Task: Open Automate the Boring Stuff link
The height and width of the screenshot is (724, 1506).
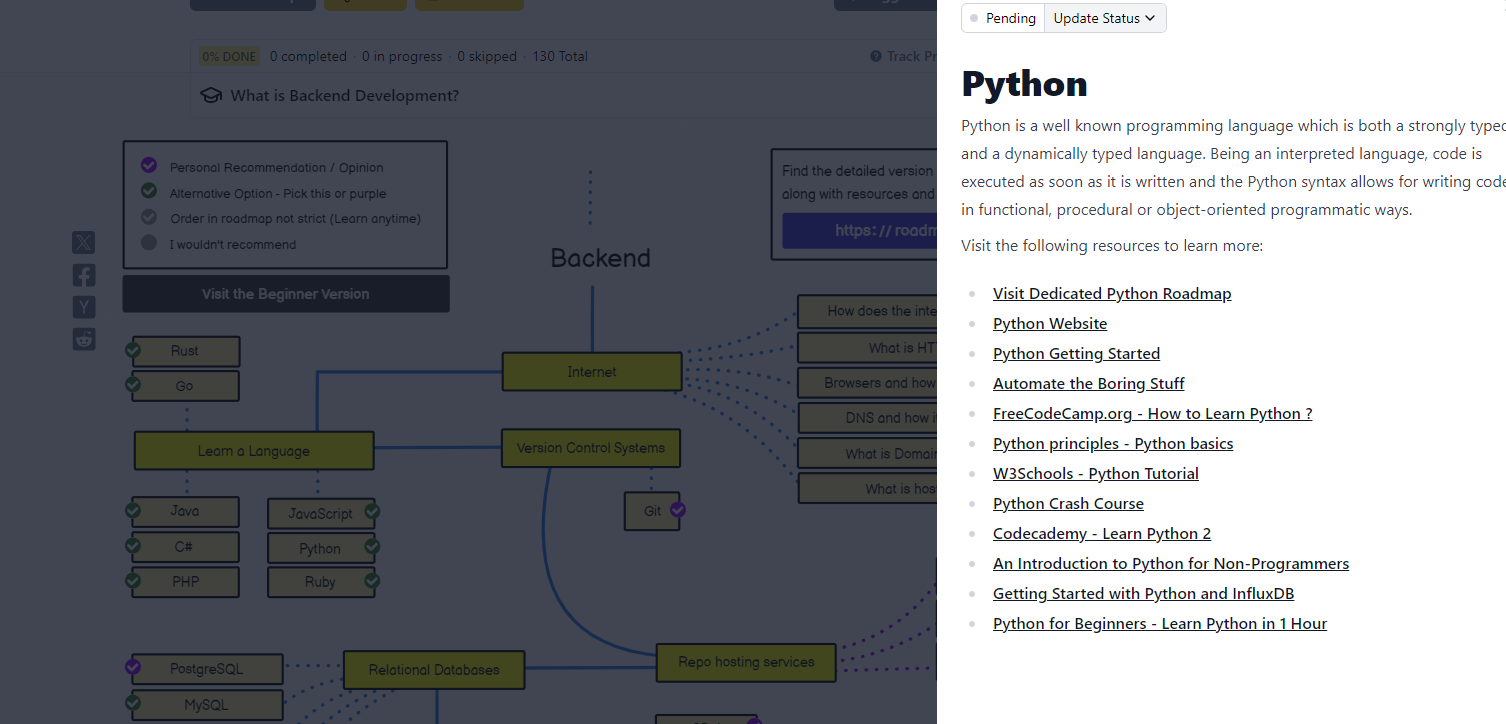Action: (1088, 384)
